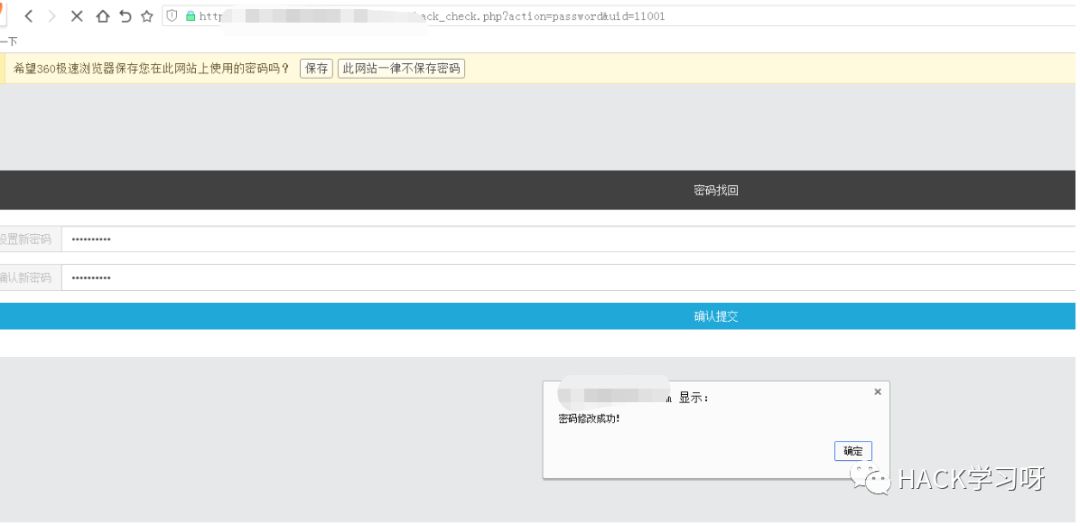Submit form with 确认提交 button

coord(537,317)
